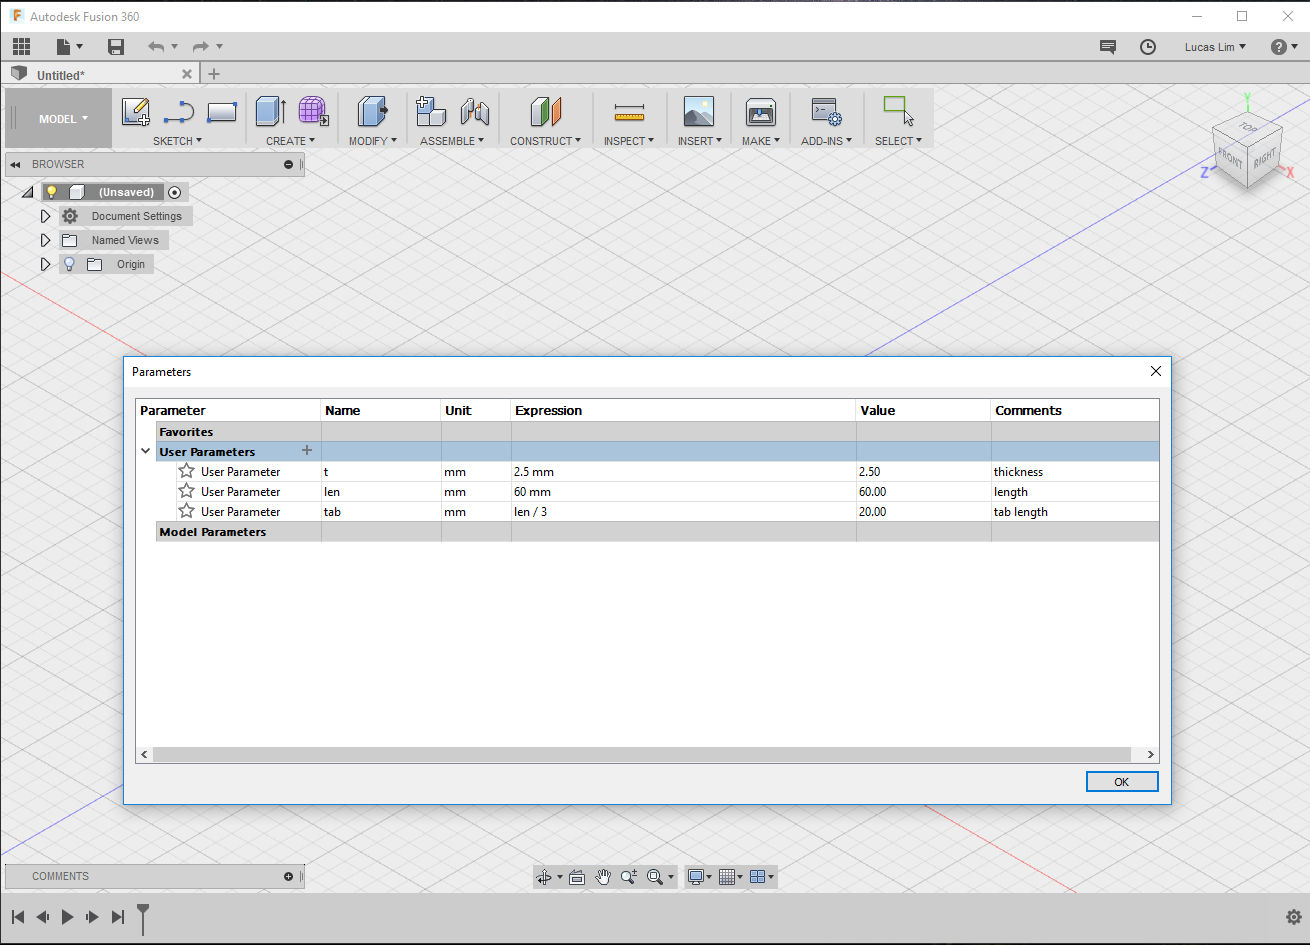Open the Lucas Lim account dropdown
Screen dimensions: 1310x945
coord(1215,47)
